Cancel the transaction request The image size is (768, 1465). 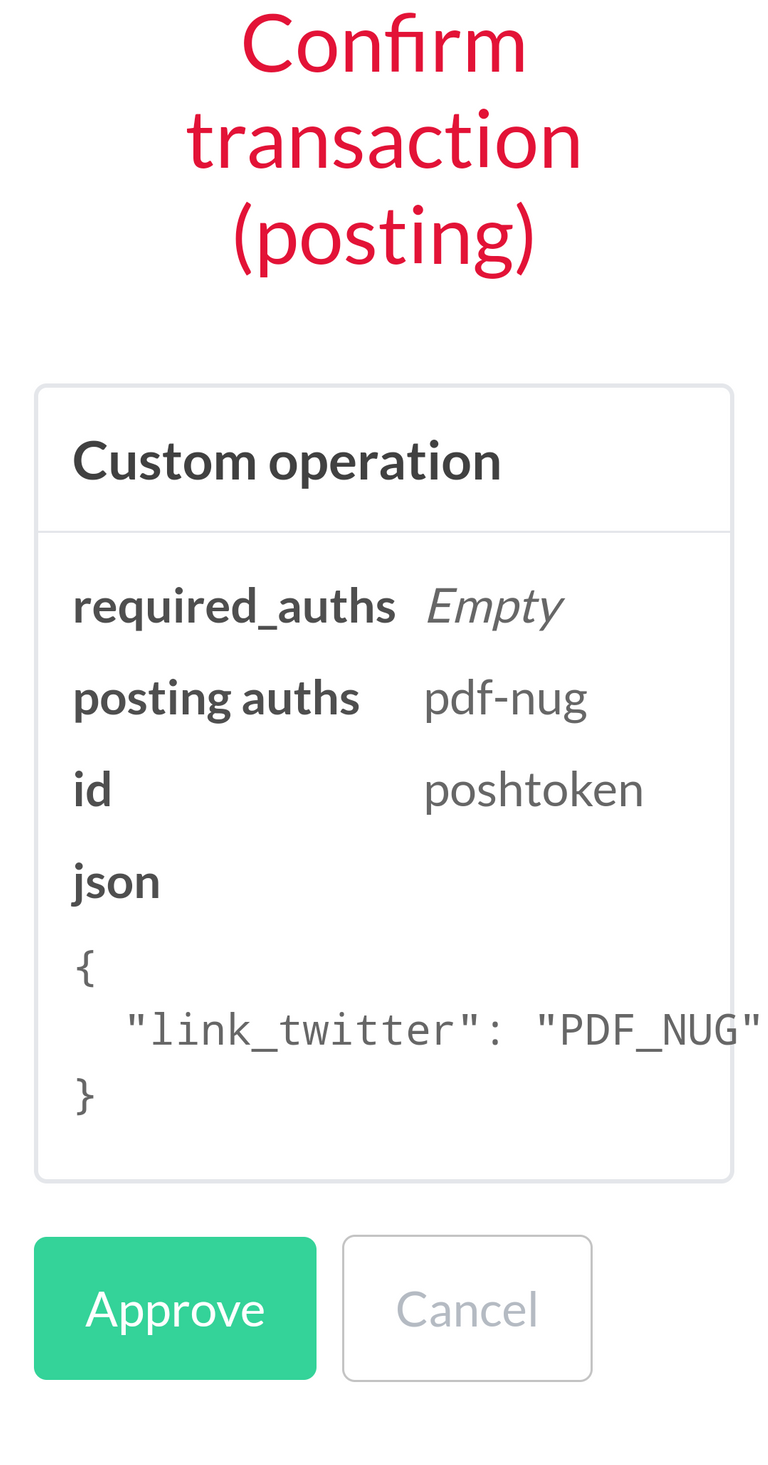coord(467,1308)
